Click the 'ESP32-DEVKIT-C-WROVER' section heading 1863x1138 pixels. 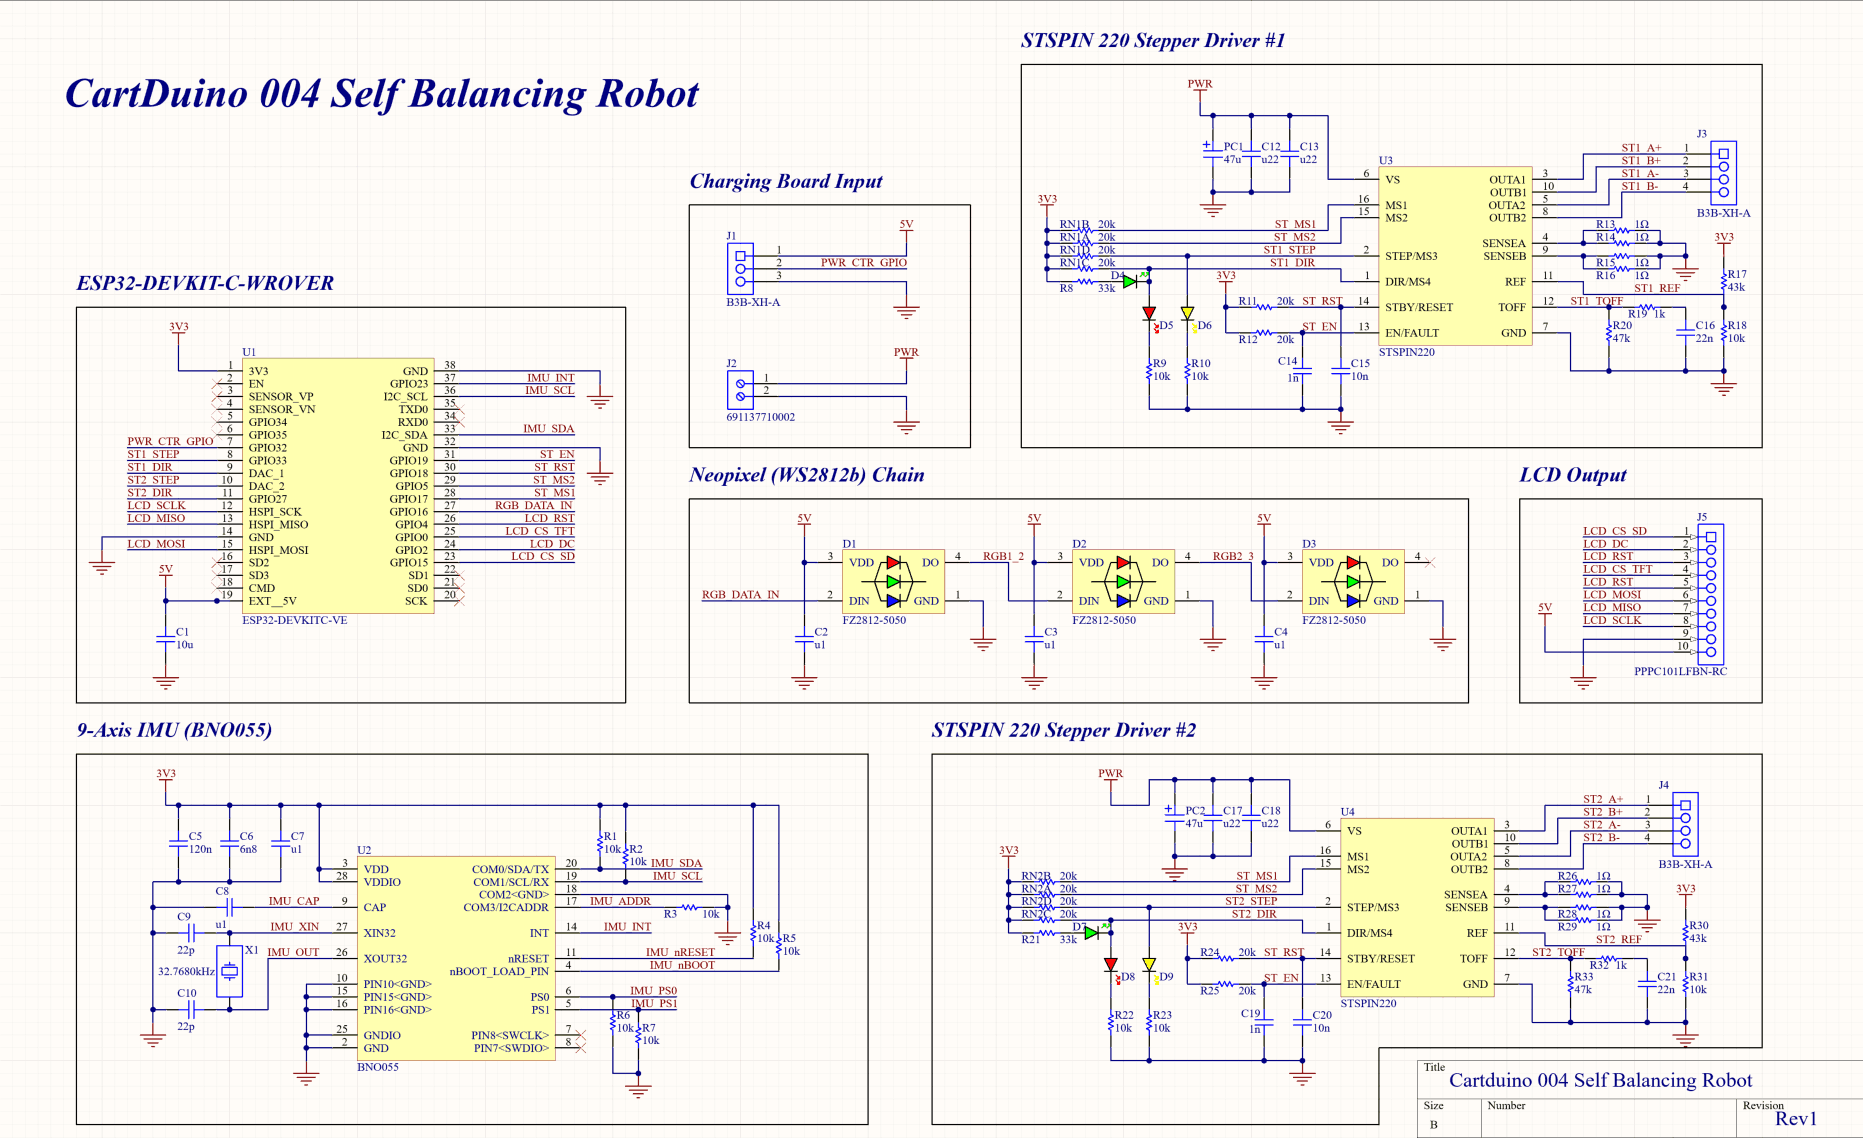205,283
